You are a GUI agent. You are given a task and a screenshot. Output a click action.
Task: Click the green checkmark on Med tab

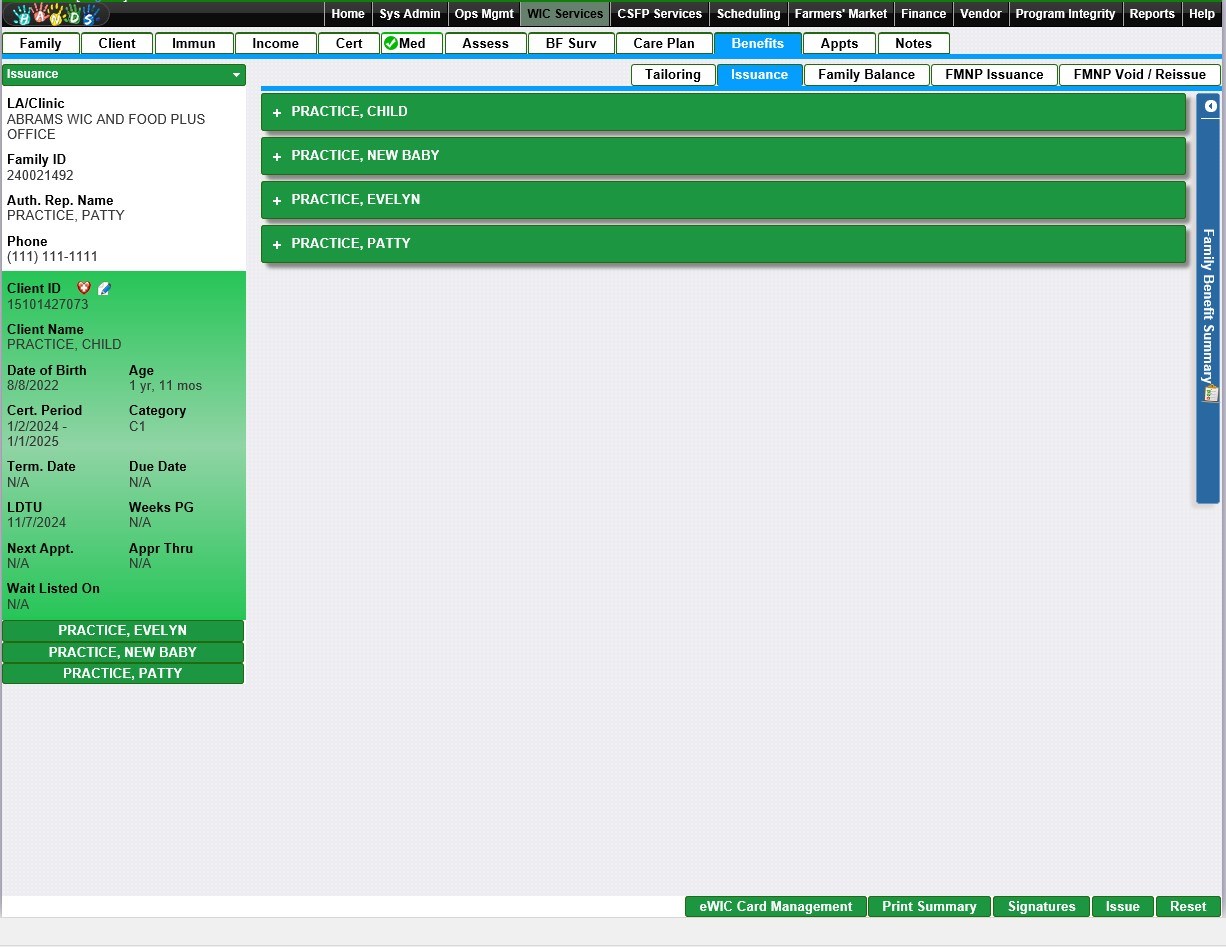pyautogui.click(x=391, y=43)
